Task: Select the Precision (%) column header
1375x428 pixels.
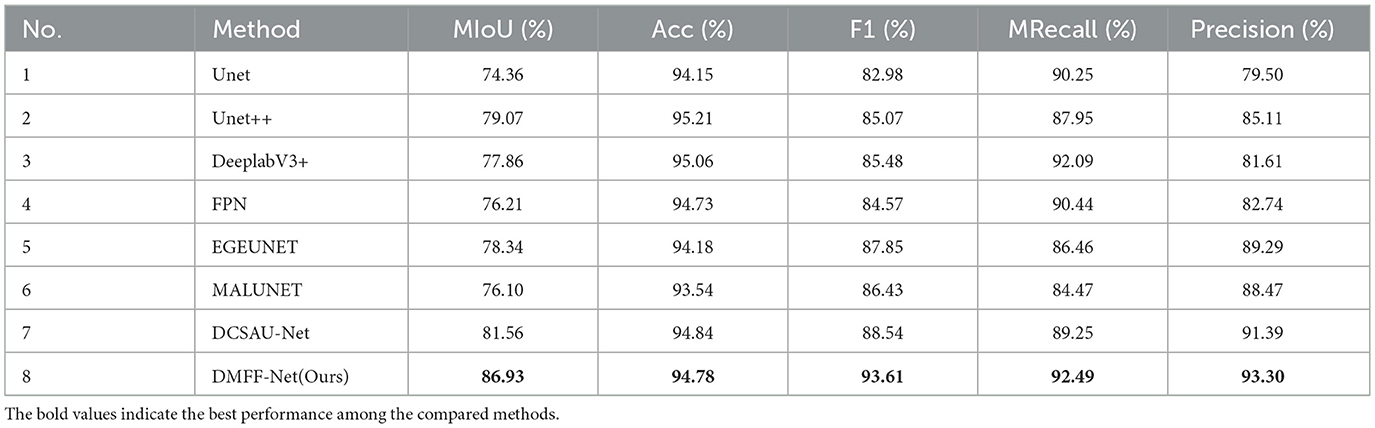Action: click(1262, 30)
